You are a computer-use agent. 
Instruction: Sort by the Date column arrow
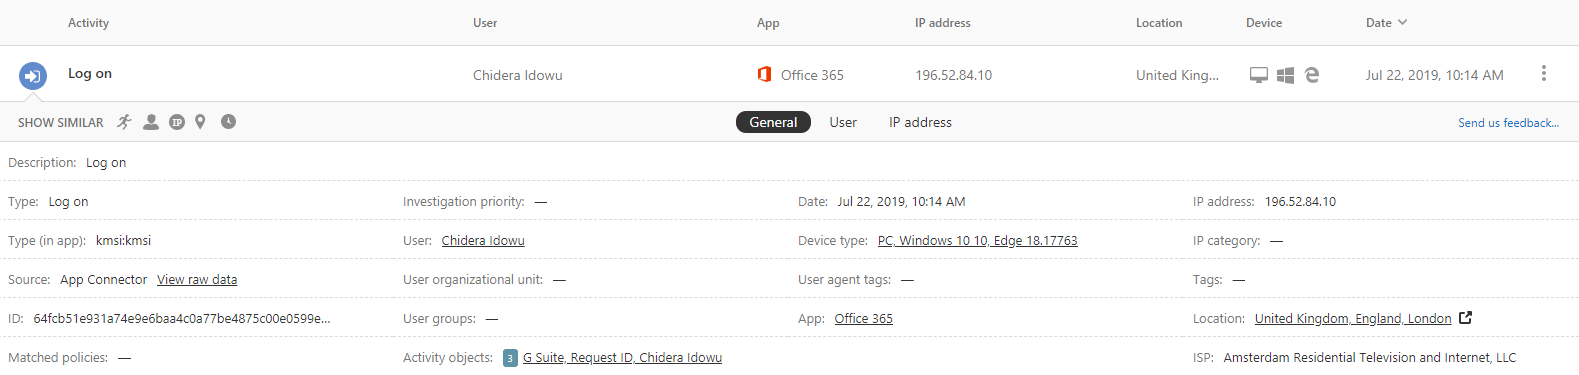tap(1402, 22)
